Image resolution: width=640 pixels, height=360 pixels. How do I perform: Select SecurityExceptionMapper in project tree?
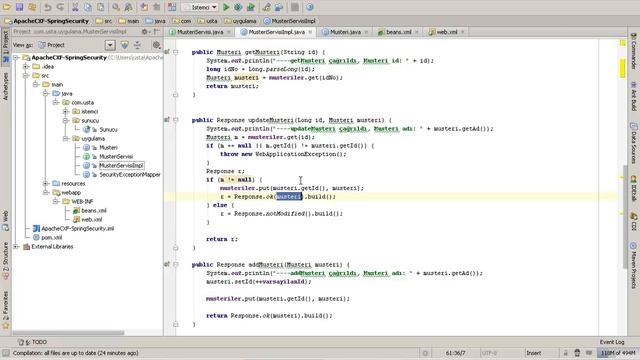pos(130,174)
